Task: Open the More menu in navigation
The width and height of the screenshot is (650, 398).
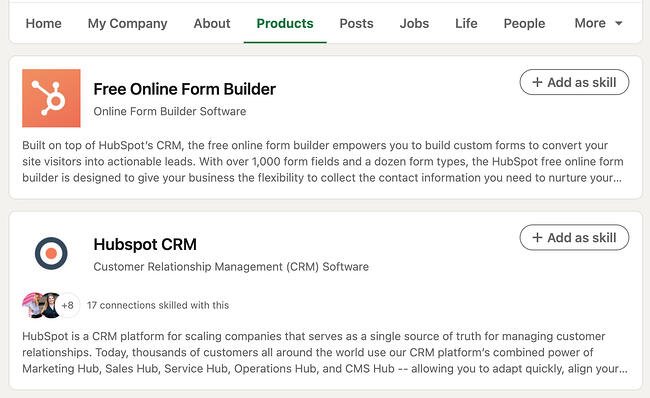Action: pos(599,23)
